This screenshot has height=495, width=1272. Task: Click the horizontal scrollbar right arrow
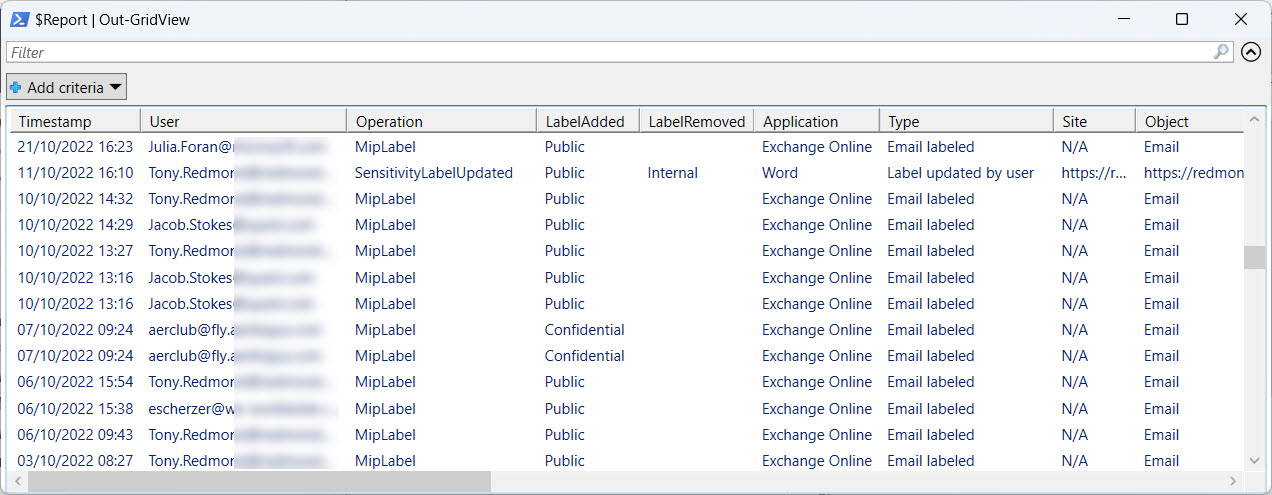(1234, 482)
